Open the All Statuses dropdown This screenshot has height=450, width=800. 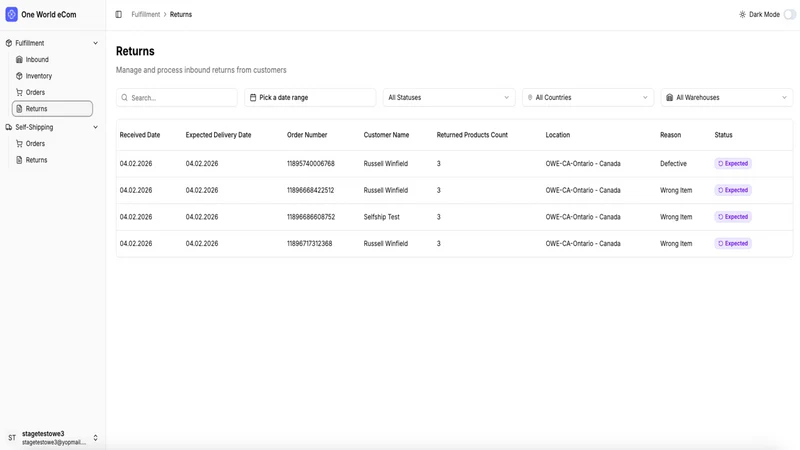click(449, 97)
